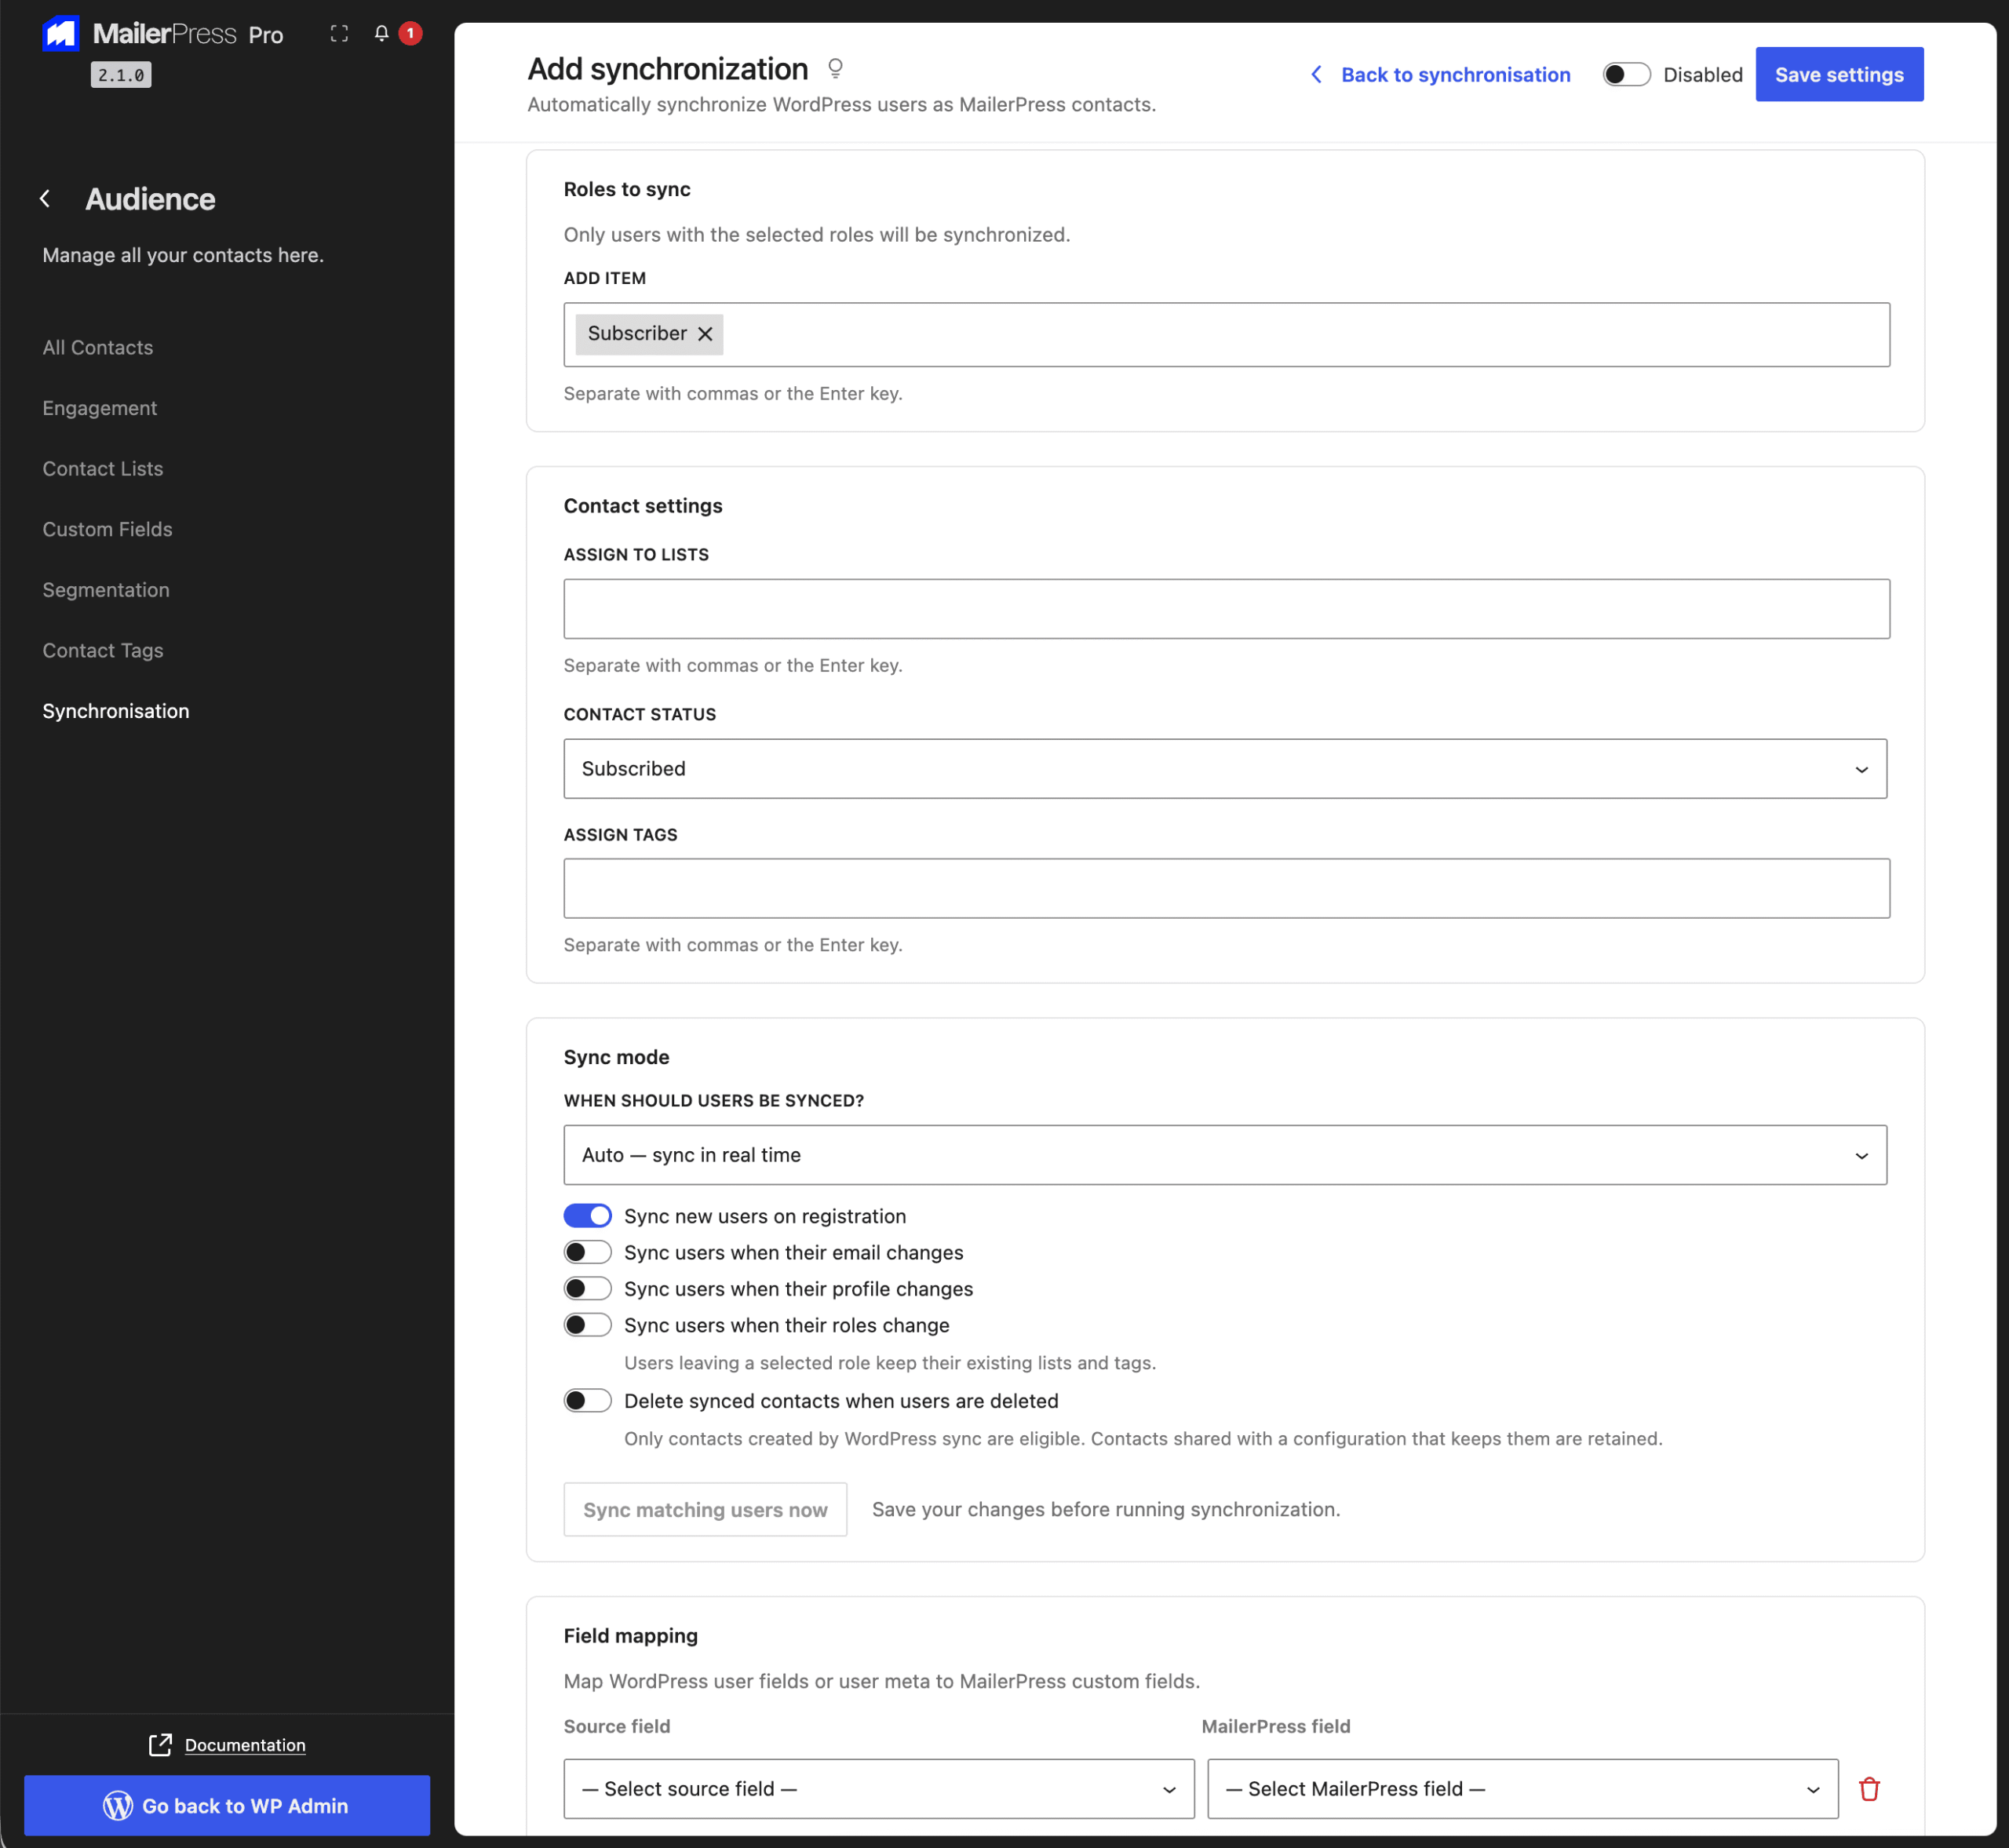Image resolution: width=2009 pixels, height=1848 pixels.
Task: Click the 2.1.0 version badge
Action: (121, 75)
